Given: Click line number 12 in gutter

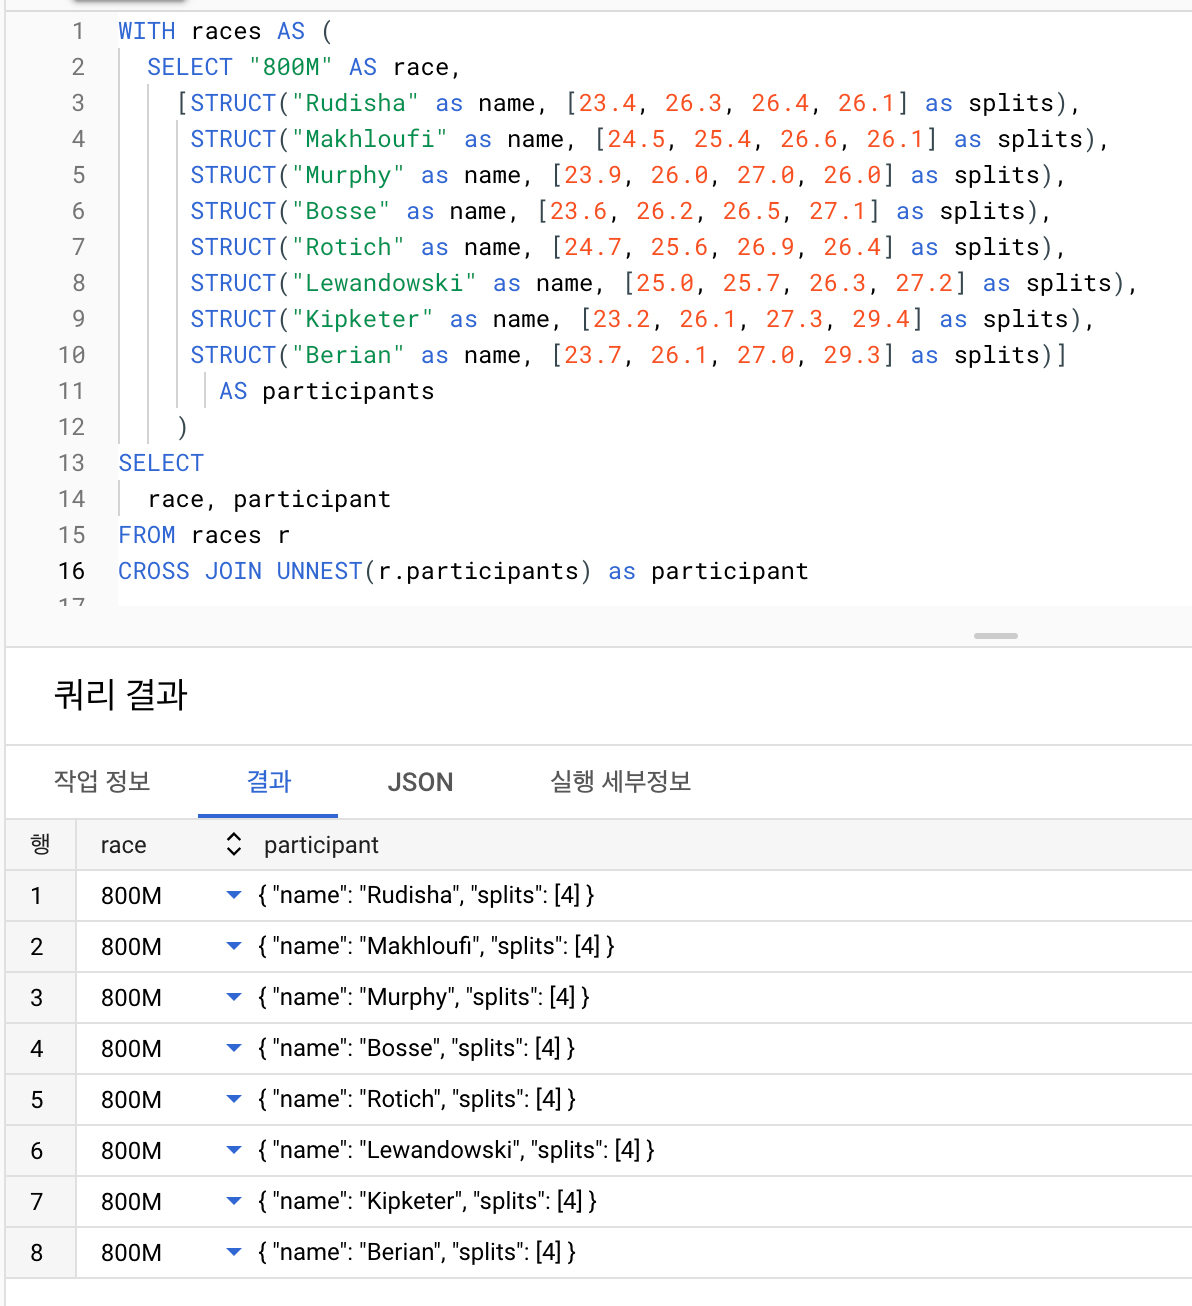Looking at the screenshot, I should (72, 428).
